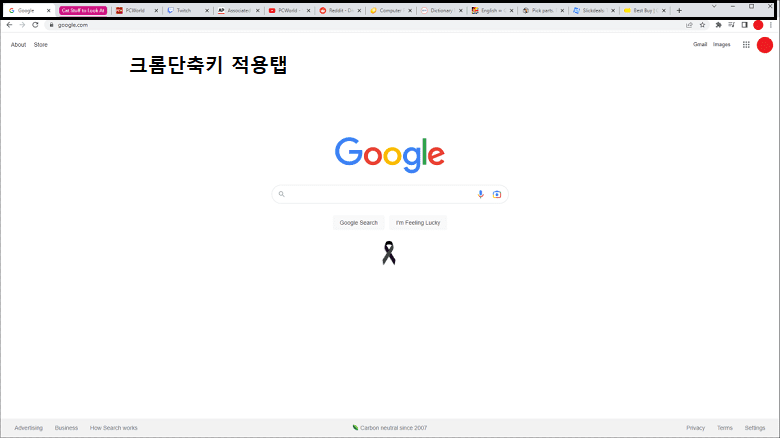Image resolution: width=780 pixels, height=438 pixels.
Task: Click the Google Search button
Action: pos(359,222)
